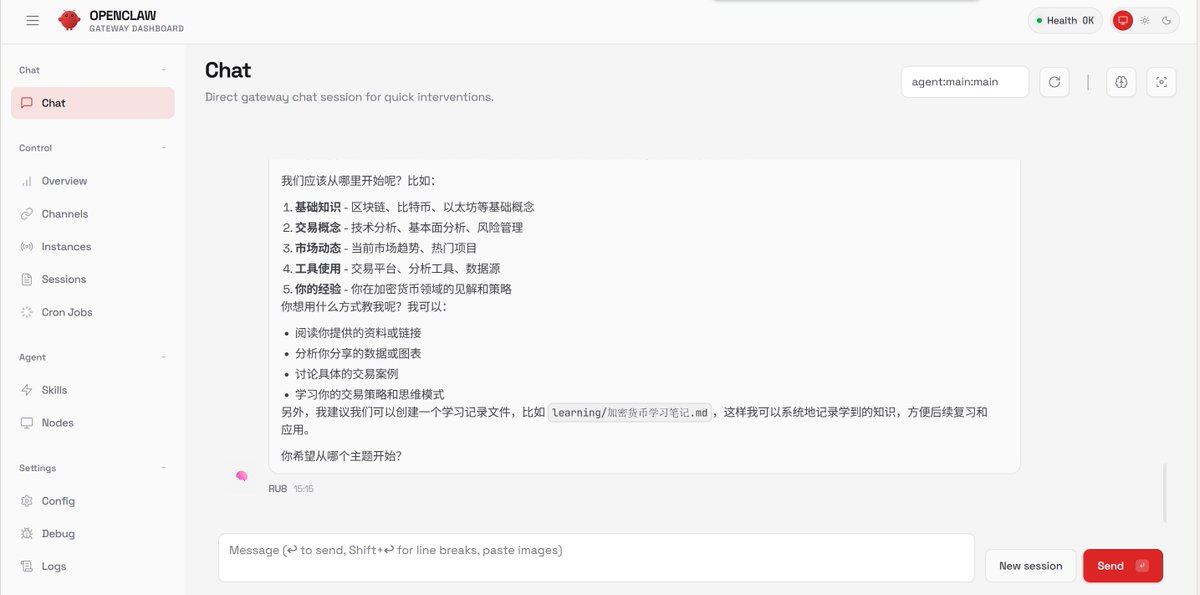The width and height of the screenshot is (1200, 595).
Task: Click the Send button
Action: pyautogui.click(x=1123, y=566)
